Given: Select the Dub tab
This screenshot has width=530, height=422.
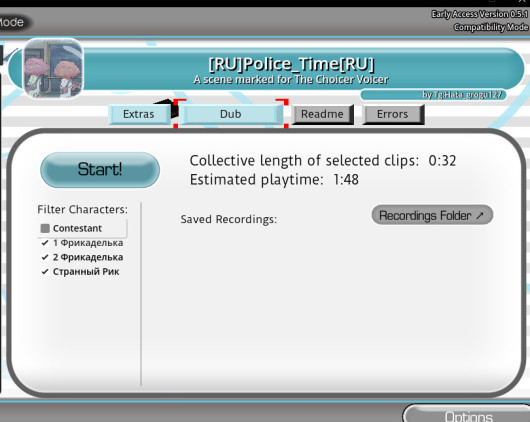Looking at the screenshot, I should pyautogui.click(x=231, y=114).
